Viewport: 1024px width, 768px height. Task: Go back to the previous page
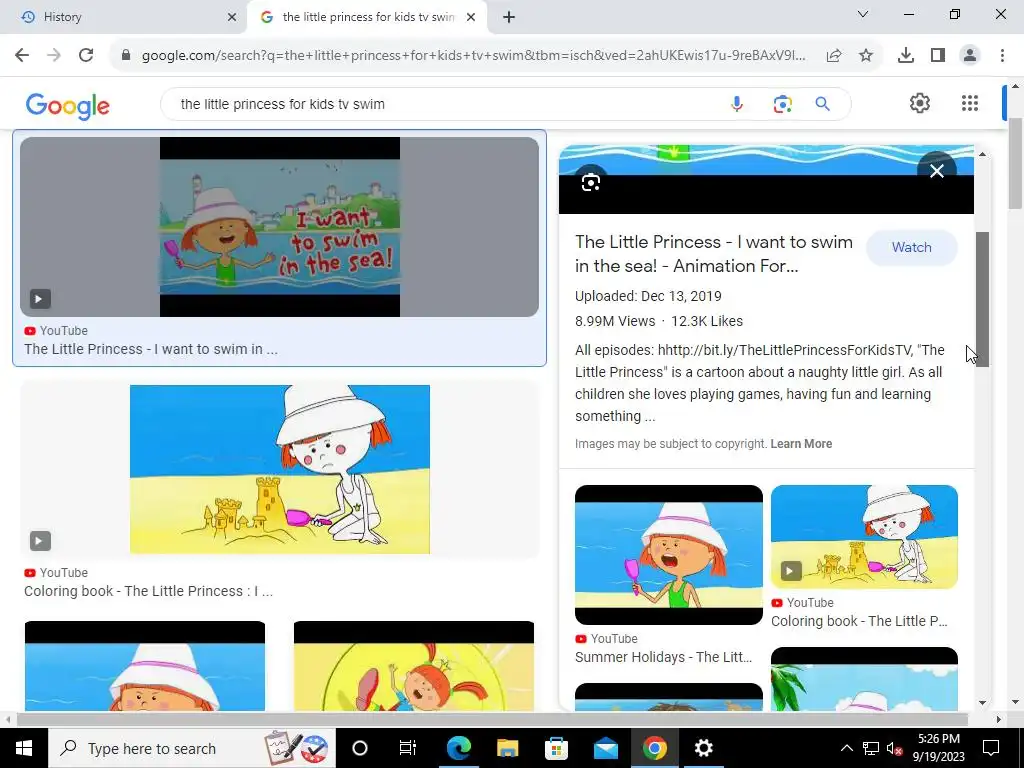point(22,56)
